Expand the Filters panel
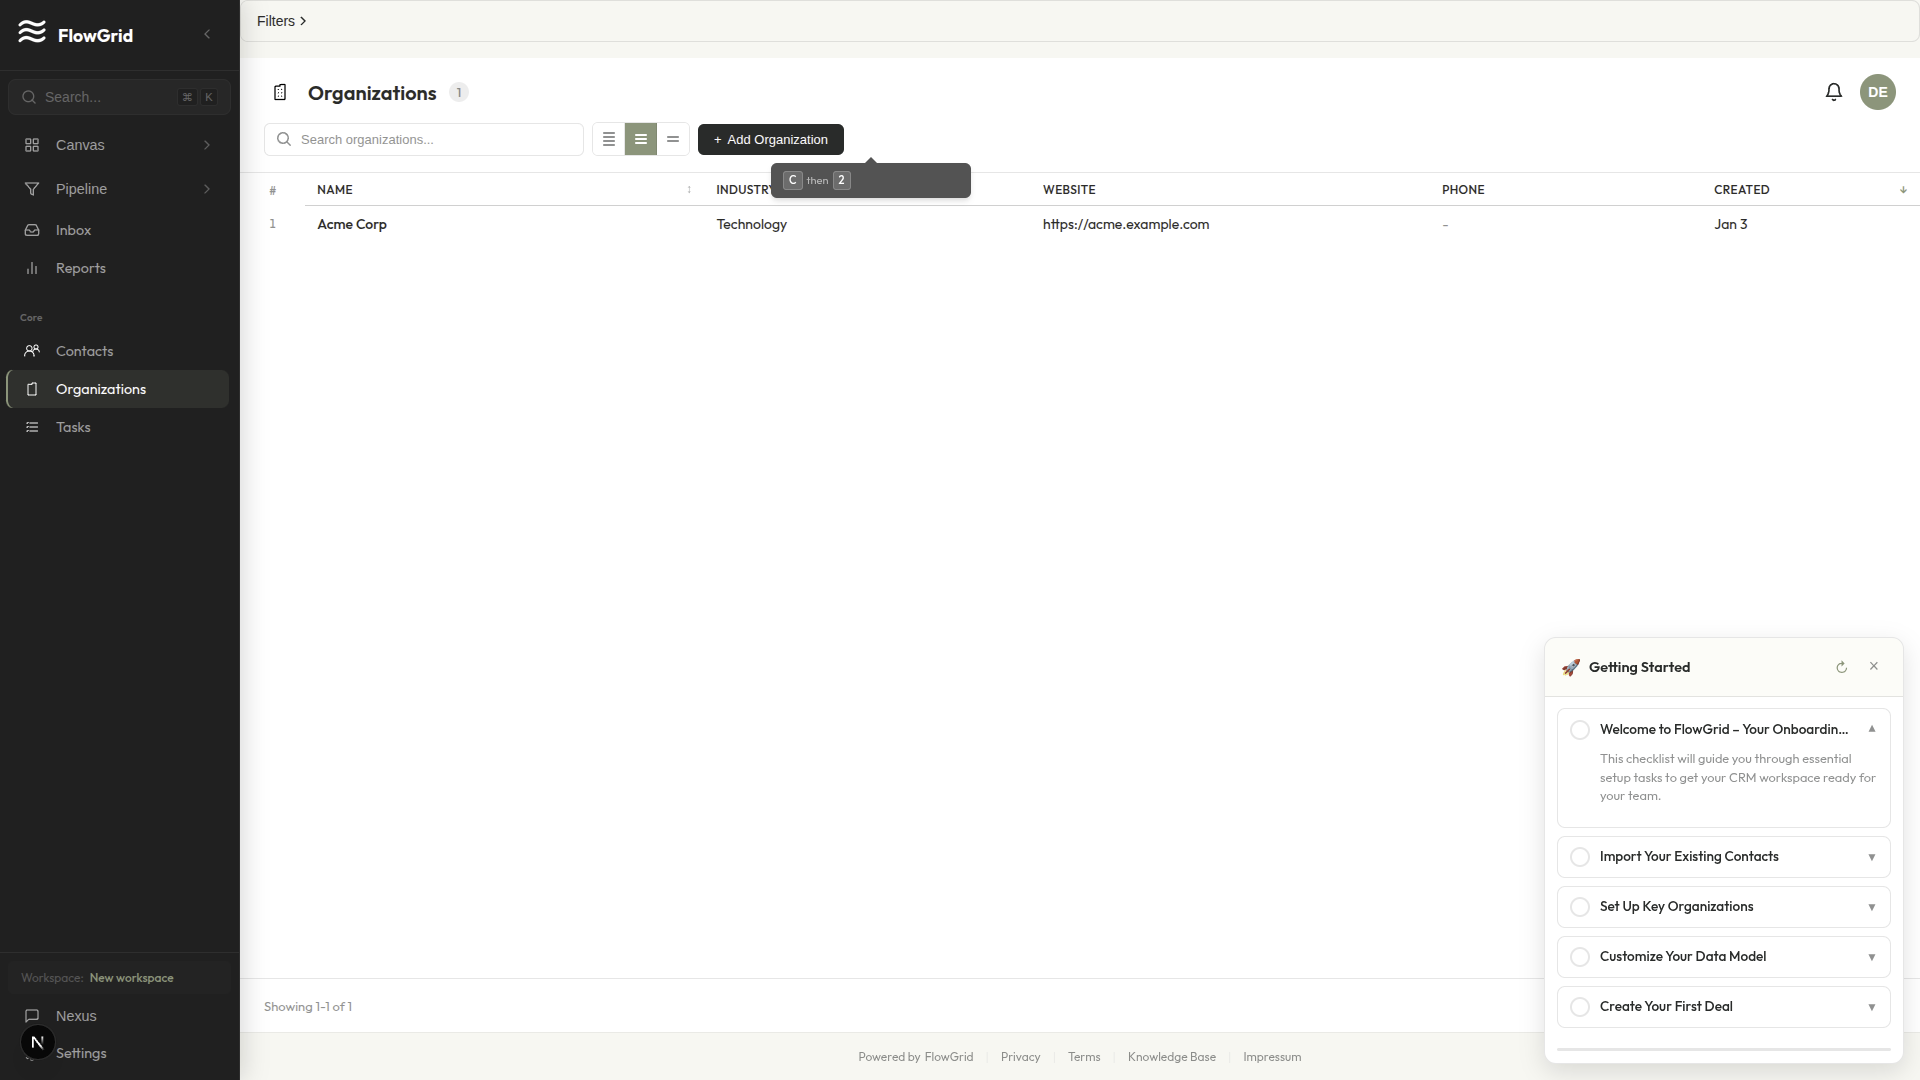This screenshot has width=1920, height=1080. [x=281, y=21]
